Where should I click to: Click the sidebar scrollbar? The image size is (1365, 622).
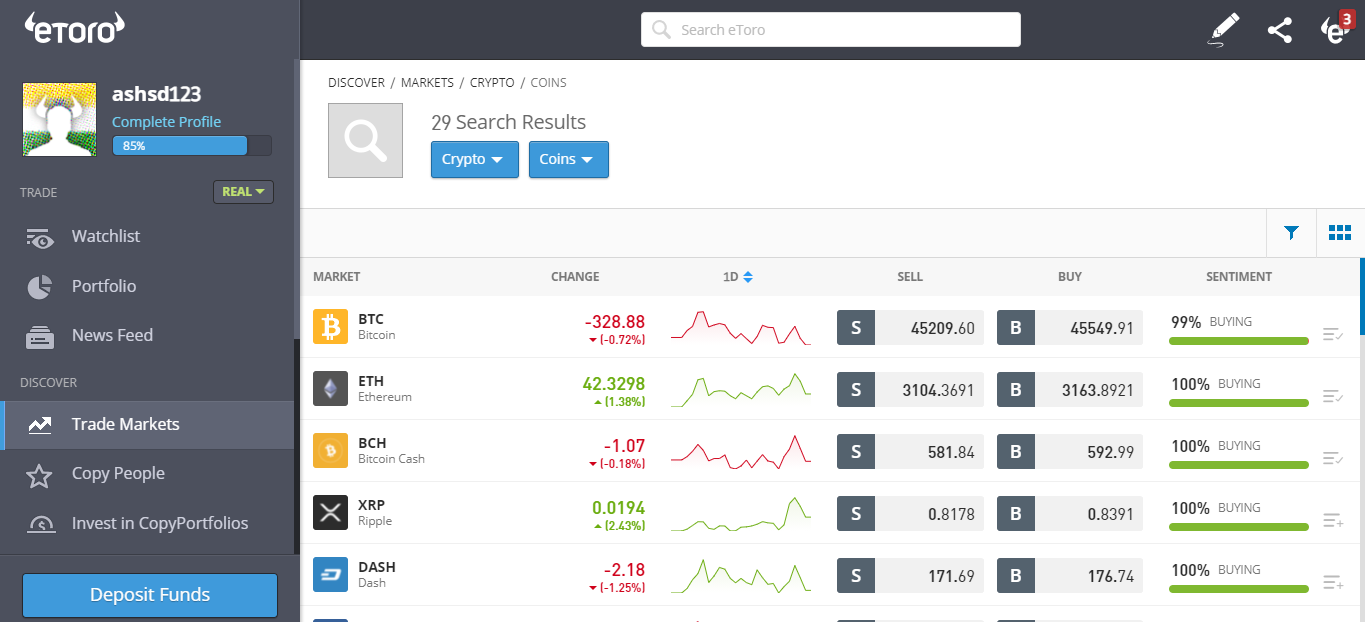pyautogui.click(x=296, y=445)
